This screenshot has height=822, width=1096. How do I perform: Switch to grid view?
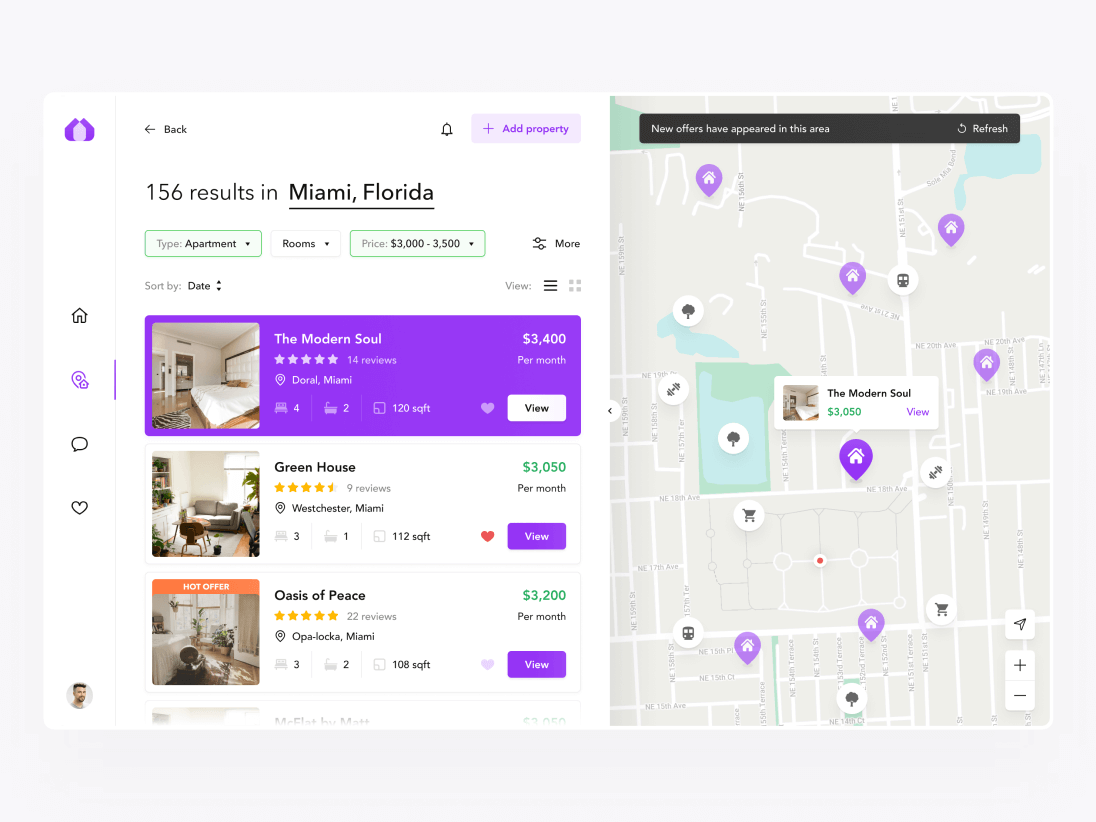click(575, 286)
